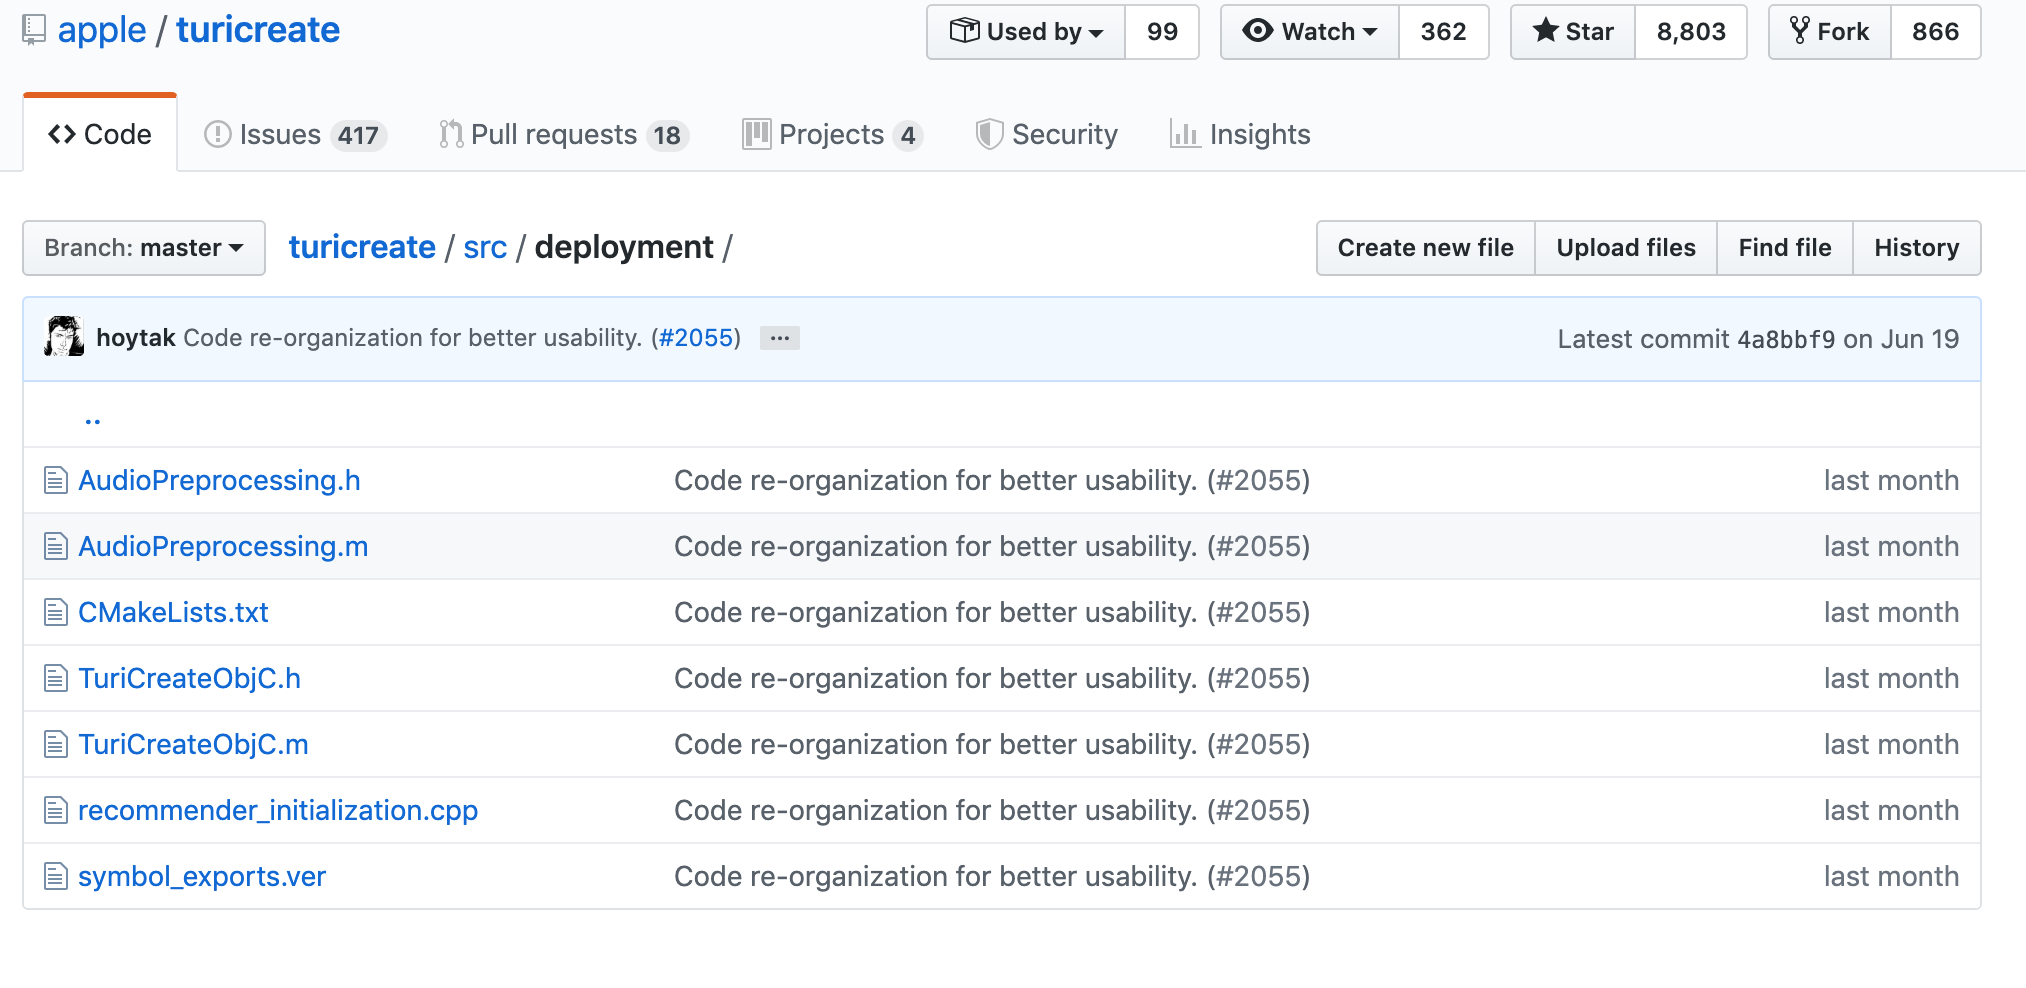Open pull request #2055 from commit message

(x=696, y=338)
